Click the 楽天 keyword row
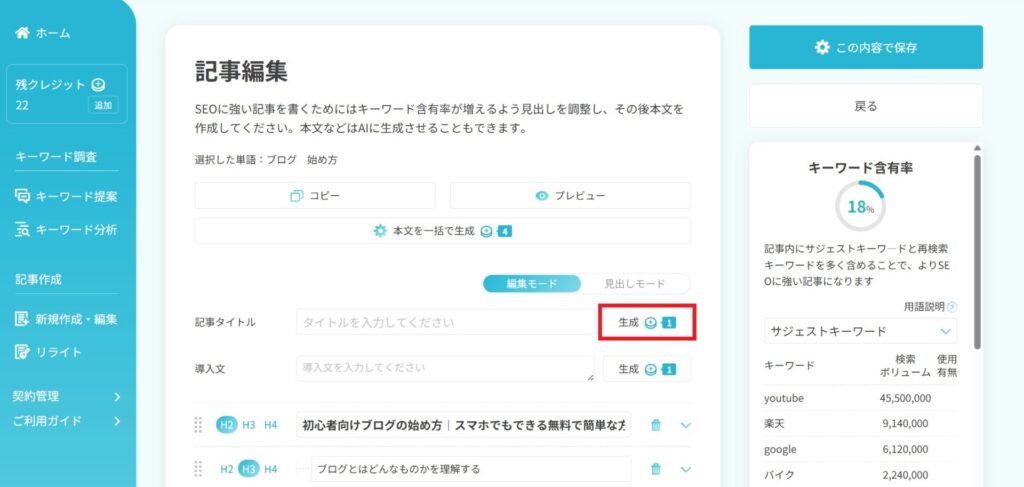This screenshot has height=487, width=1024. point(860,424)
